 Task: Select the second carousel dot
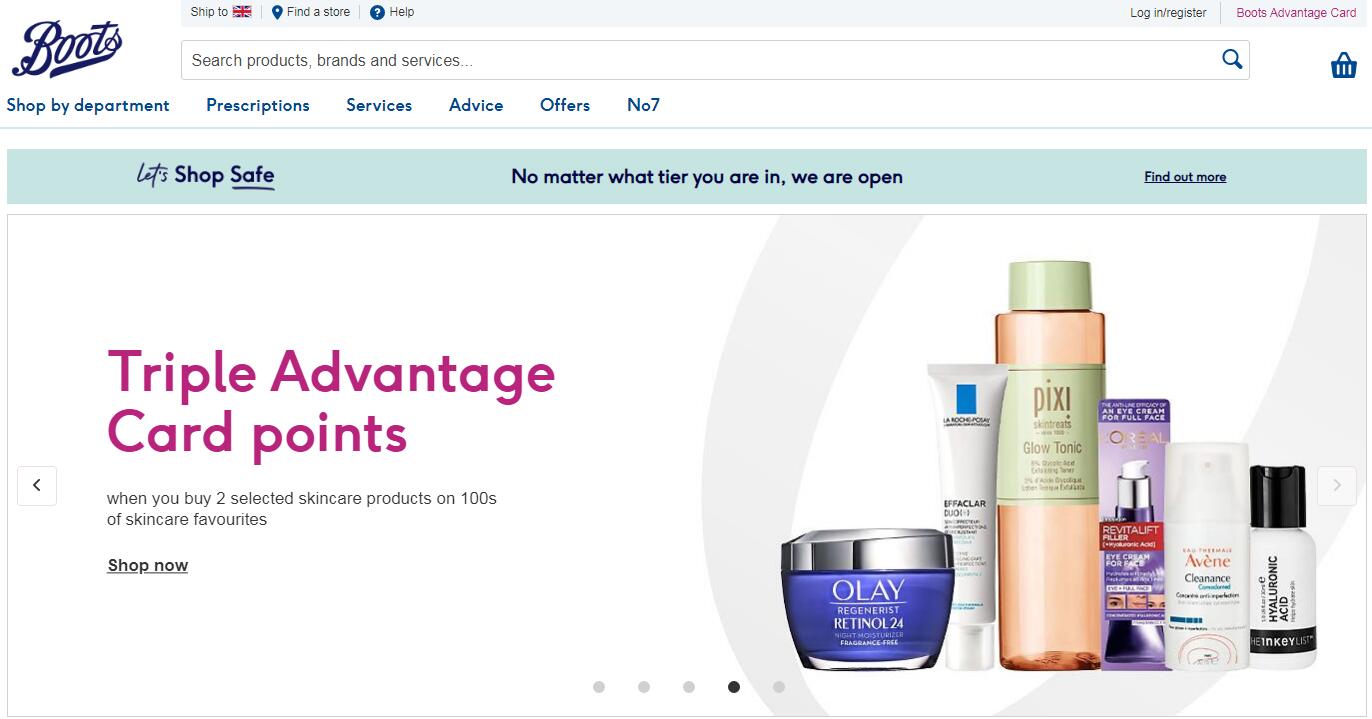[x=644, y=687]
